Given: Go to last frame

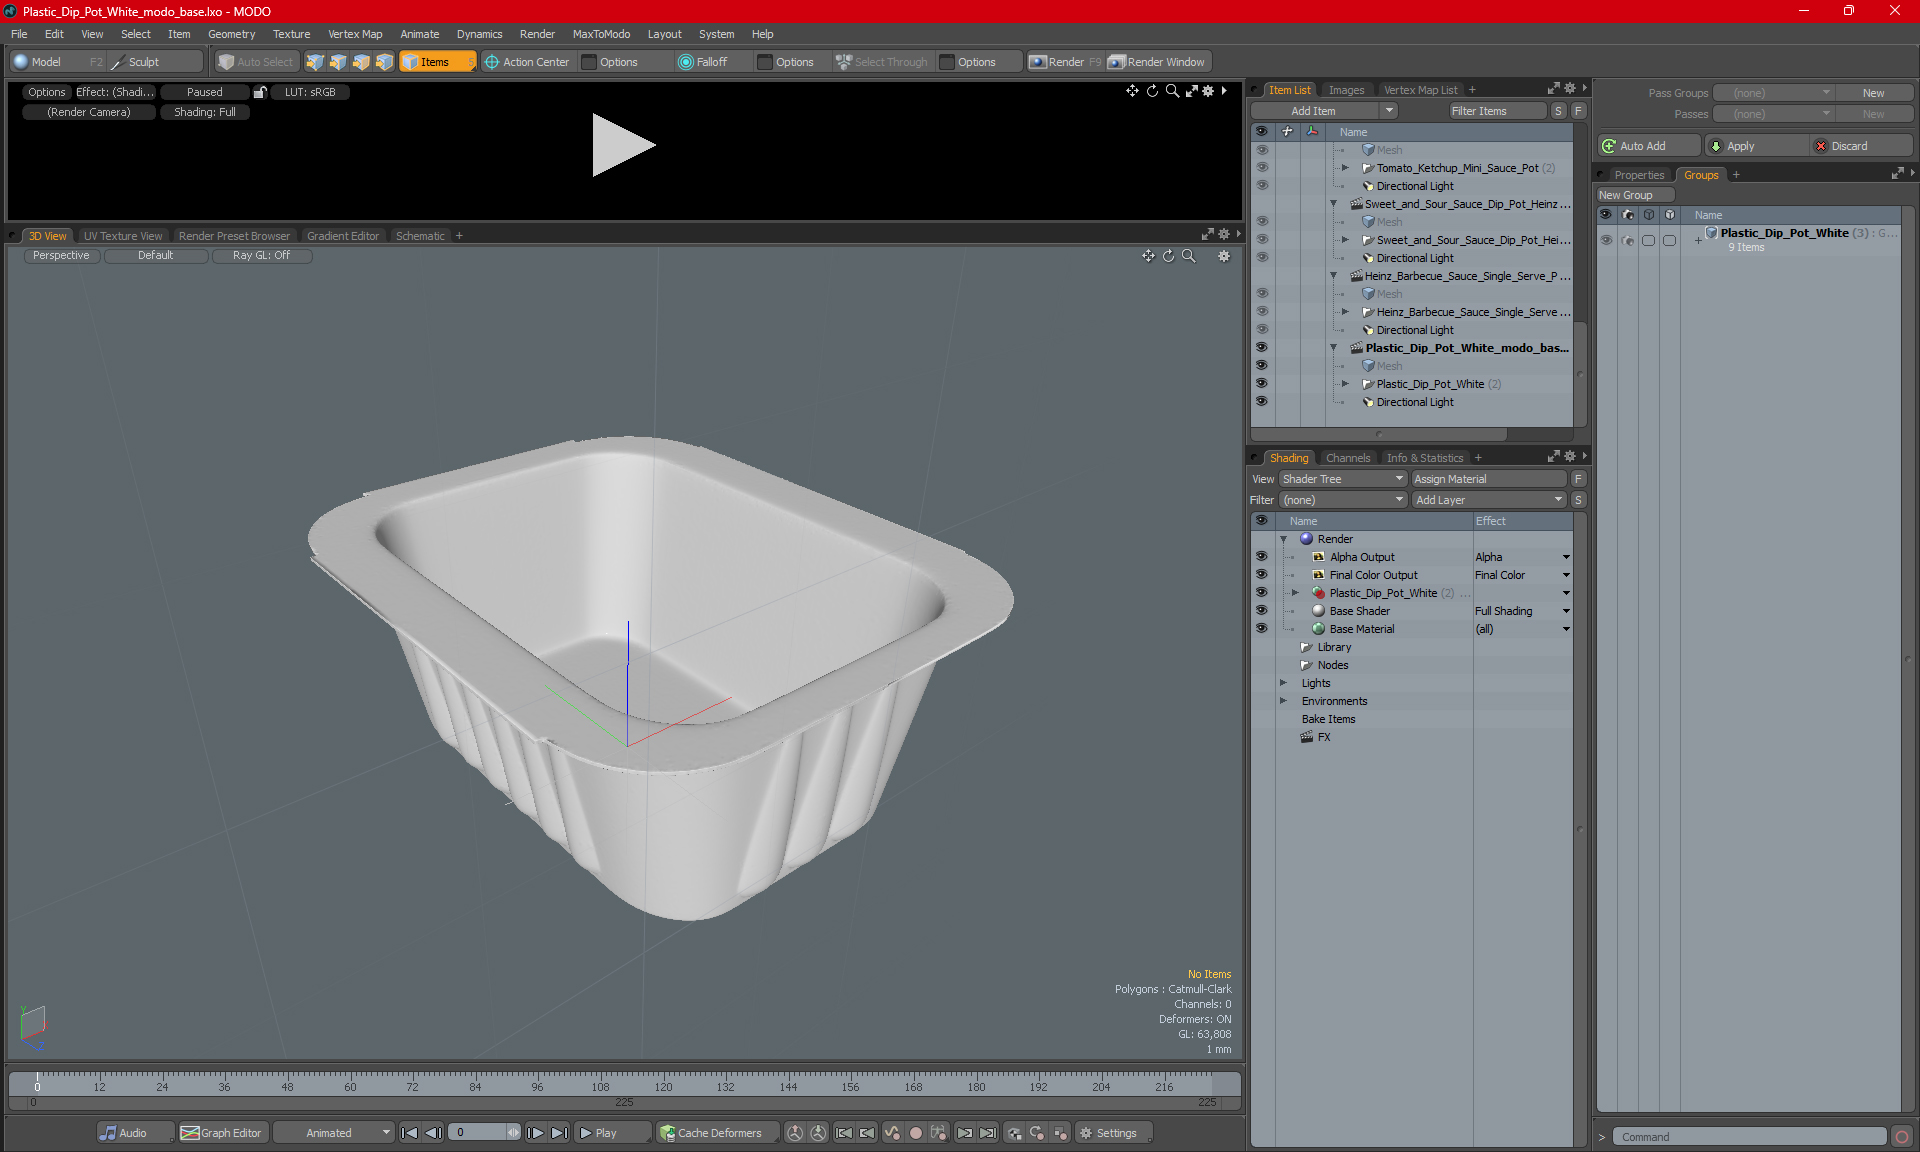Looking at the screenshot, I should [559, 1133].
